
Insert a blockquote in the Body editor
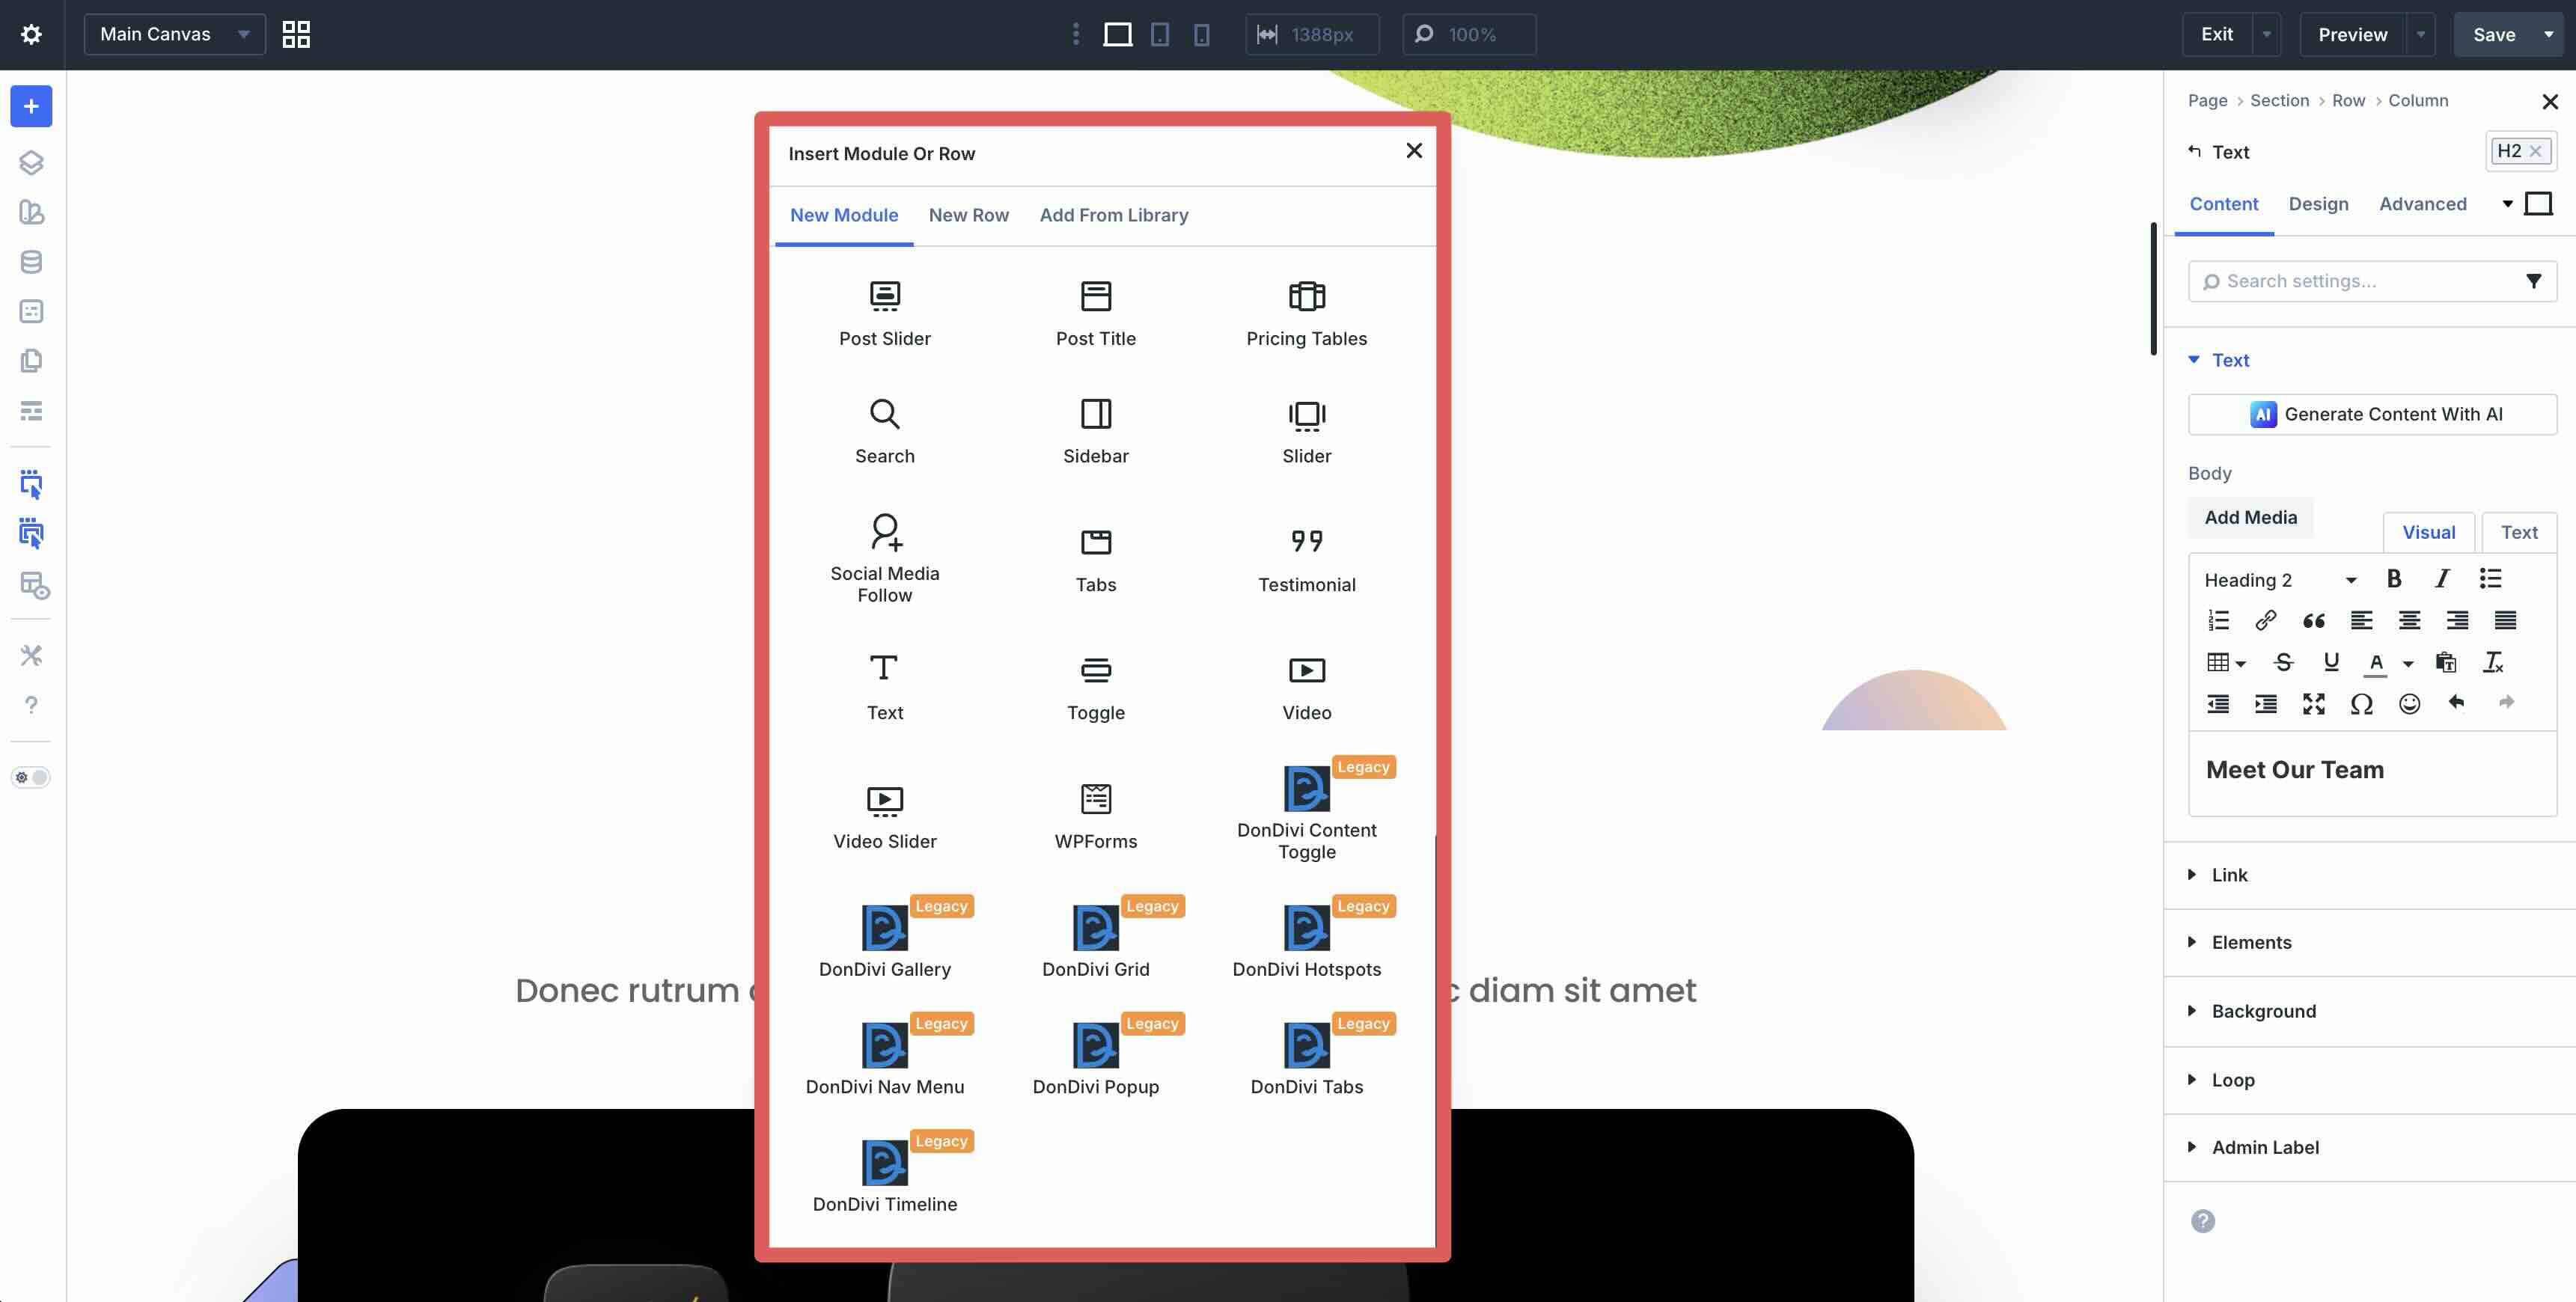coord(2314,620)
